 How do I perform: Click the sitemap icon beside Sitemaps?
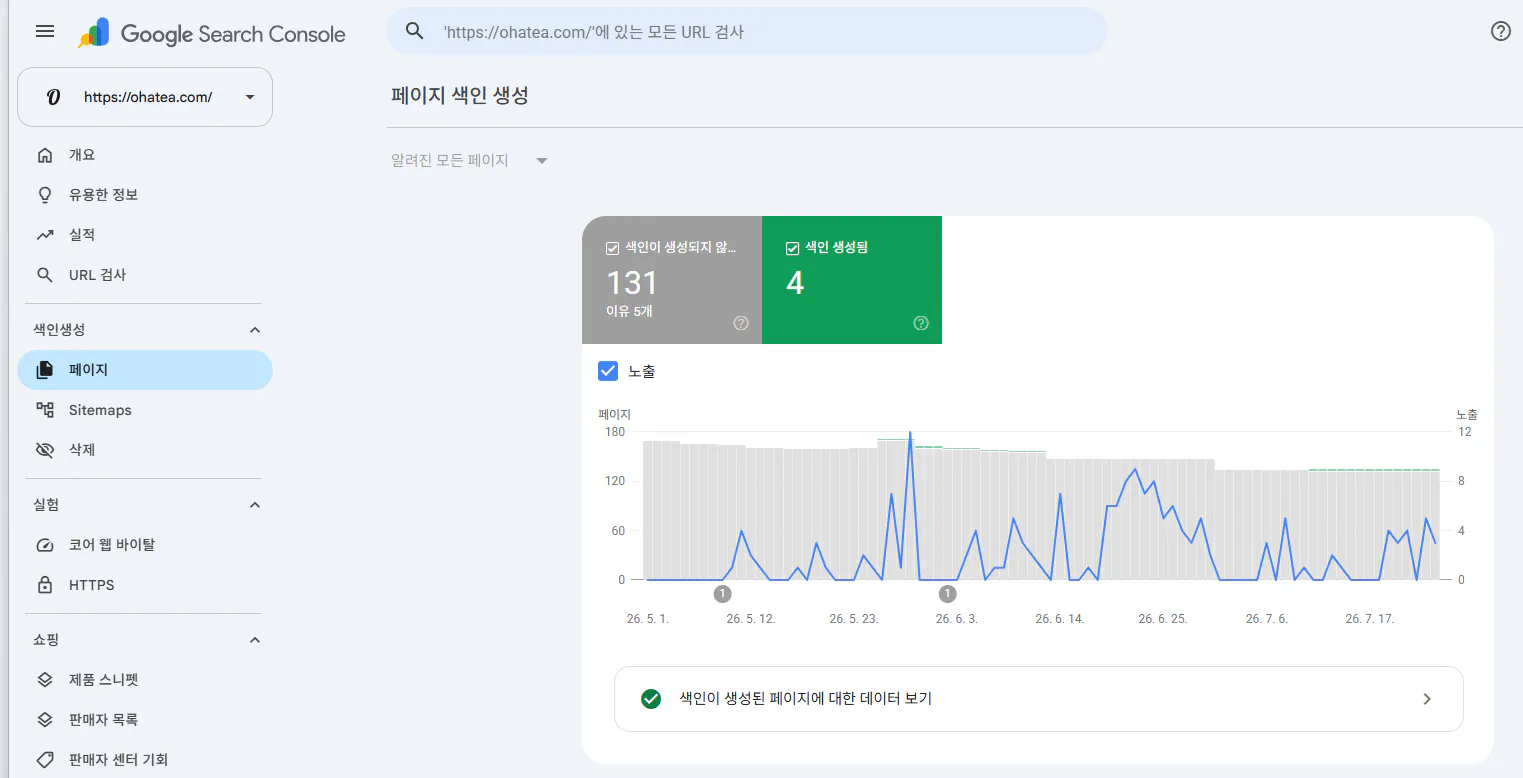[x=44, y=410]
